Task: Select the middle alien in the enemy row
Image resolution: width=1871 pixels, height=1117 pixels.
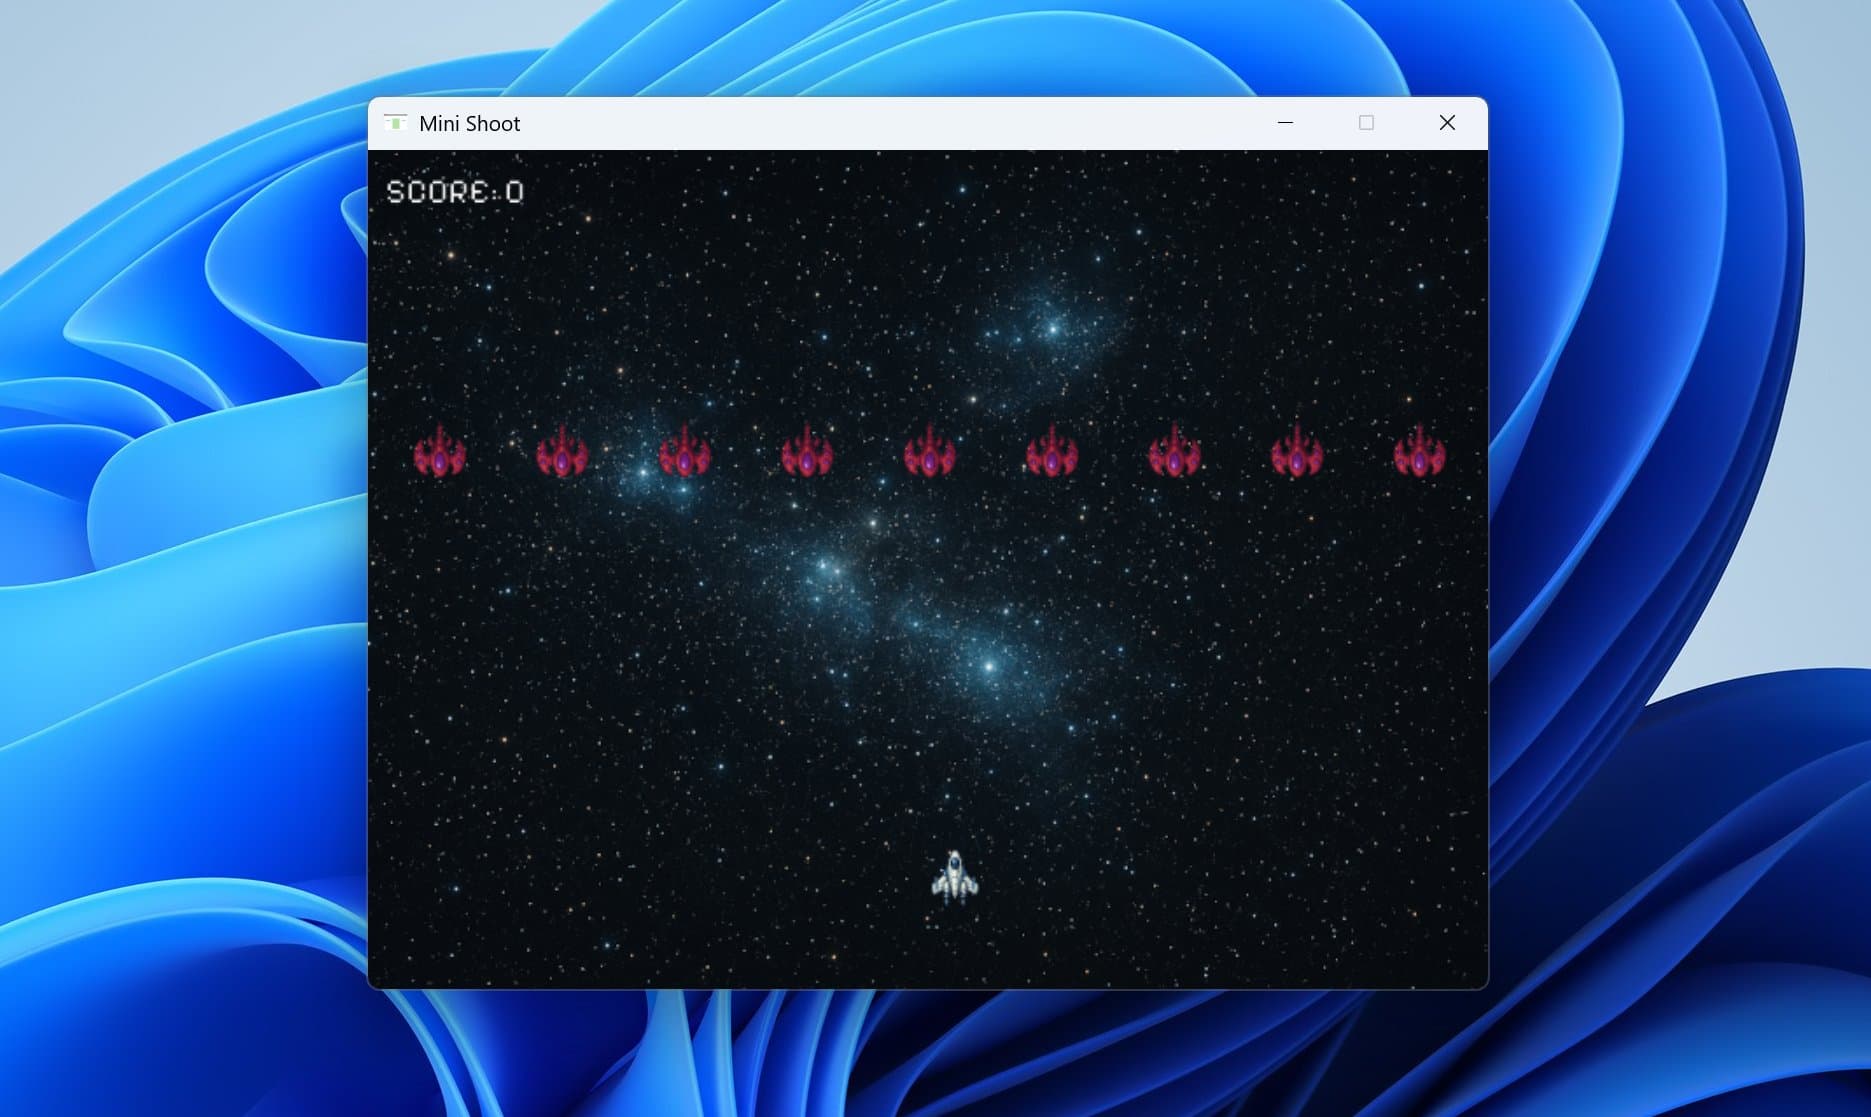Action: (x=931, y=455)
